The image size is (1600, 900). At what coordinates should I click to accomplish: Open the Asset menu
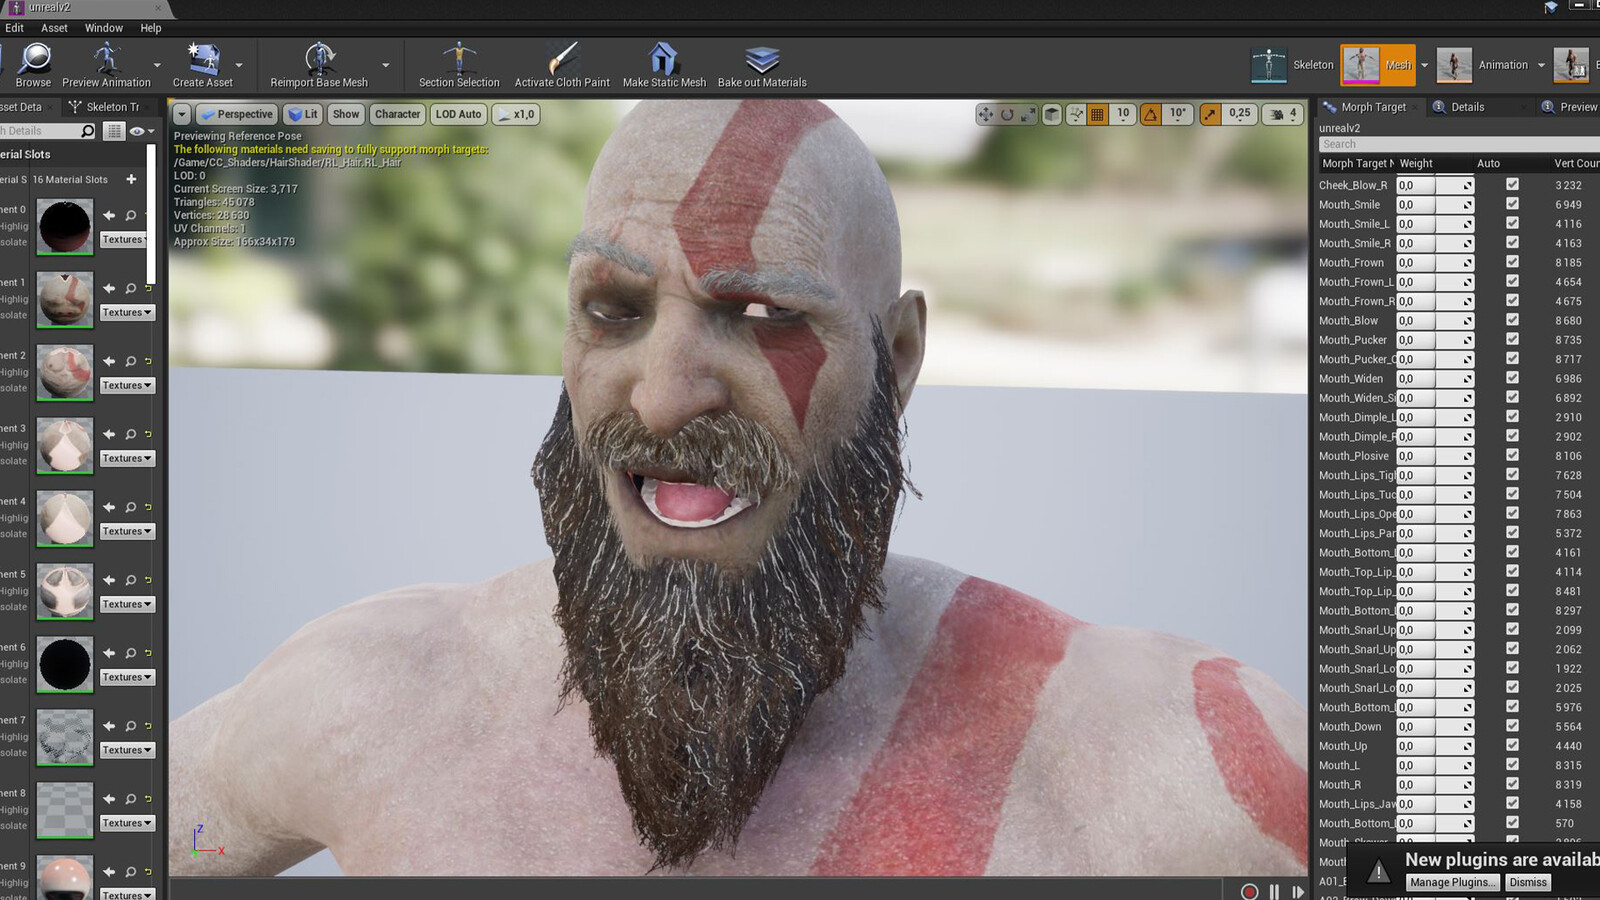click(54, 28)
